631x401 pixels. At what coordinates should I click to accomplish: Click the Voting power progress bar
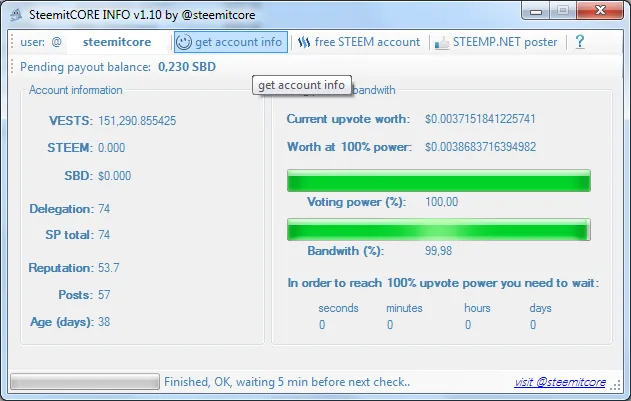(x=439, y=180)
